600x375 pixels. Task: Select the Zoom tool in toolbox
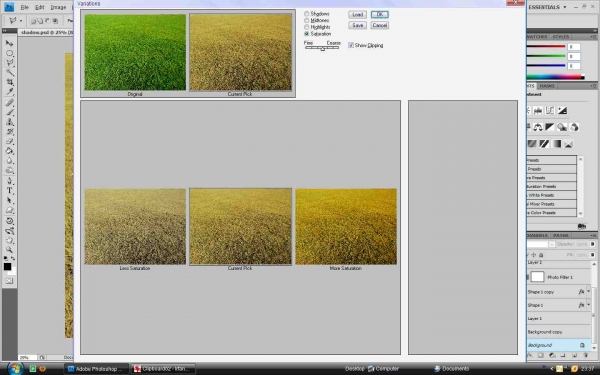(x=10, y=250)
